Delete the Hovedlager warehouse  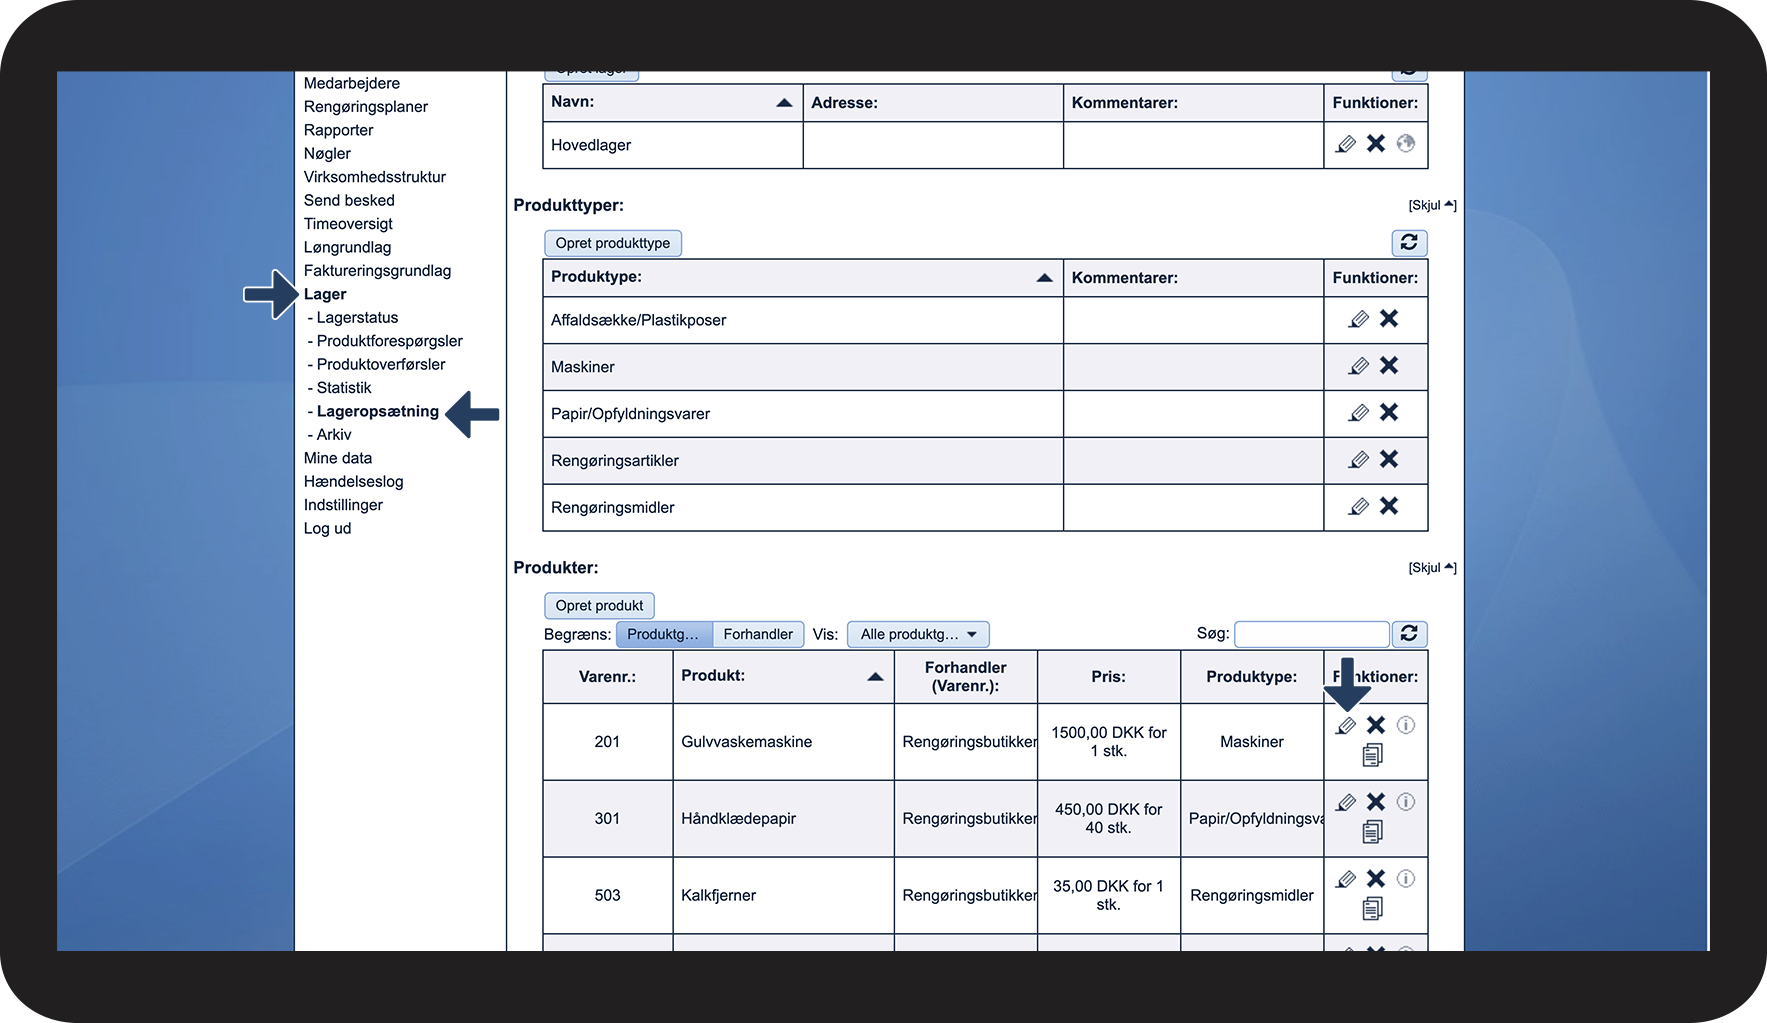pyautogui.click(x=1376, y=144)
